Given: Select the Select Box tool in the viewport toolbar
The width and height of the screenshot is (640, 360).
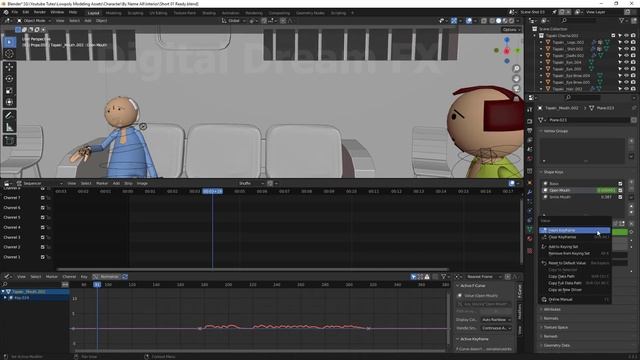Looking at the screenshot, I should tap(9, 42).
